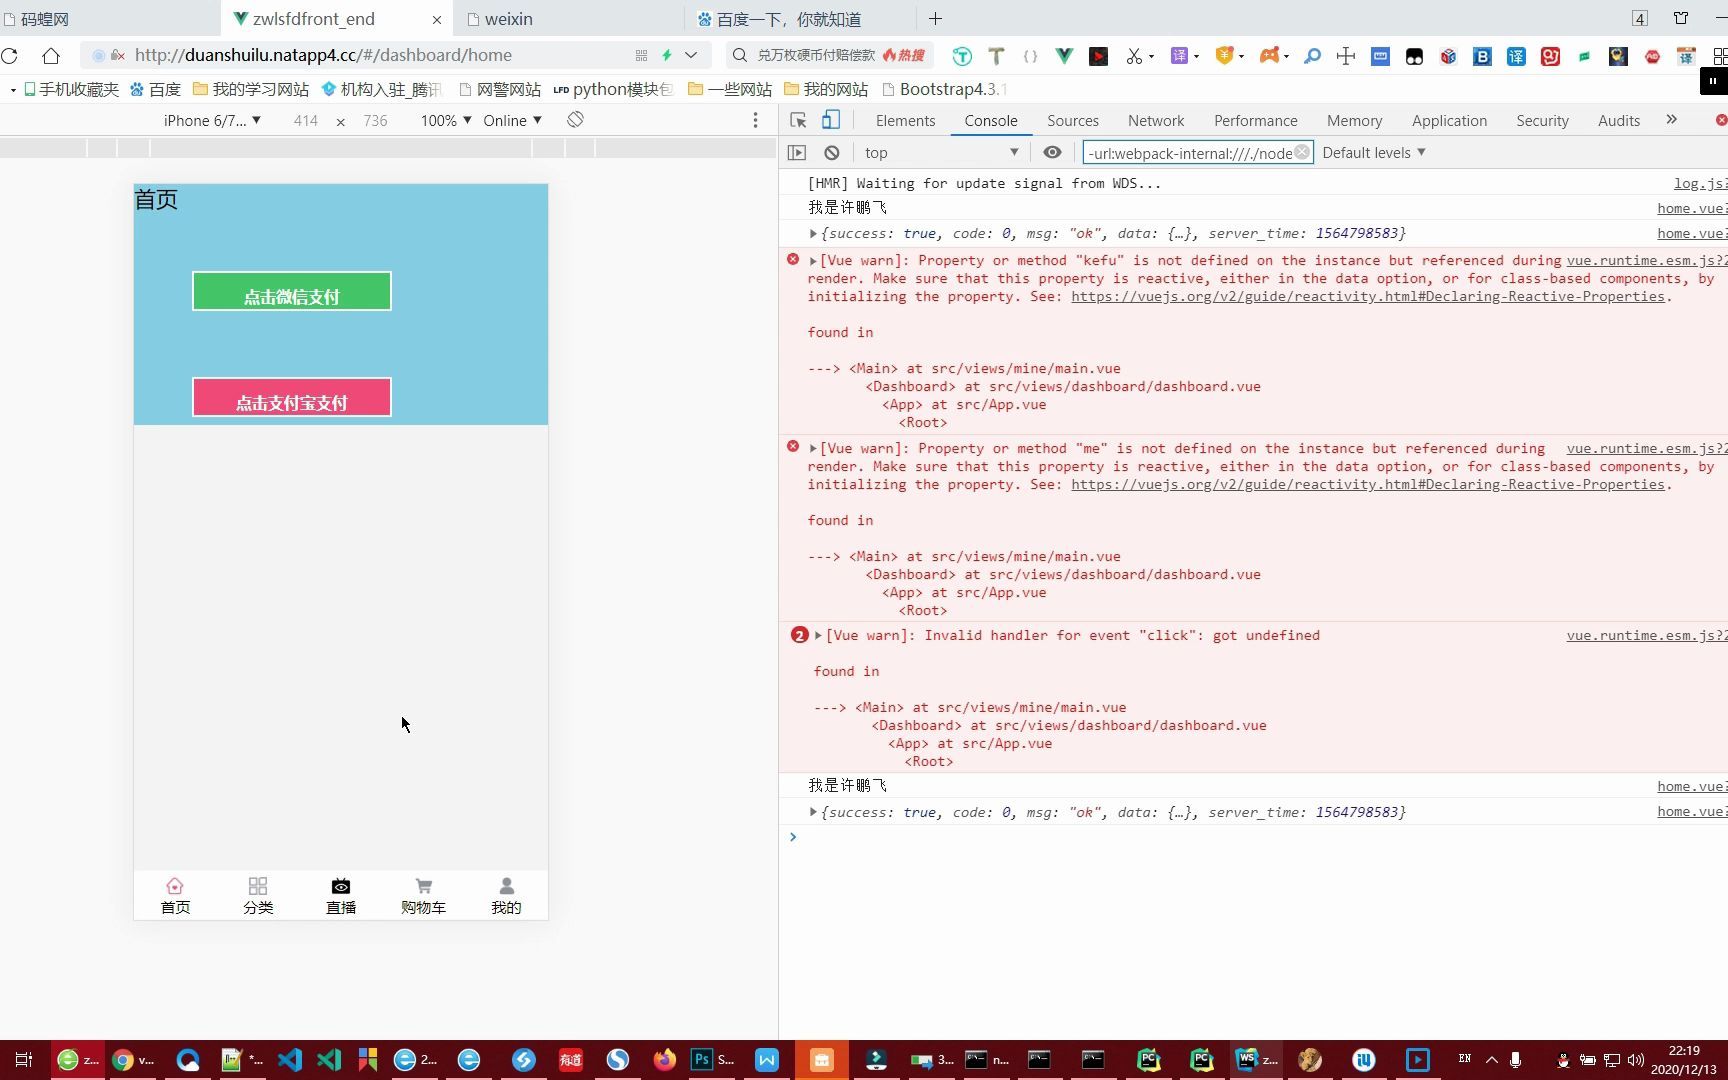Open the iPhone 6/7 device model dropdown
Screen dimensions: 1728x1080
[212, 120]
